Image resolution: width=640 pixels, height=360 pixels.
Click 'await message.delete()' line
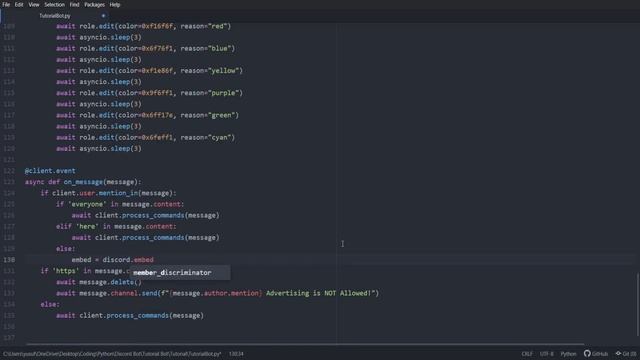click(x=99, y=282)
